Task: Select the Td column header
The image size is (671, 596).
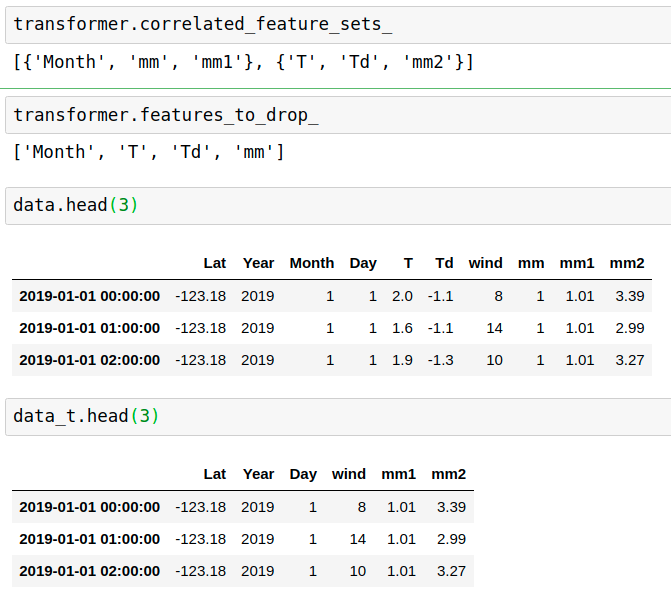Action: point(444,263)
